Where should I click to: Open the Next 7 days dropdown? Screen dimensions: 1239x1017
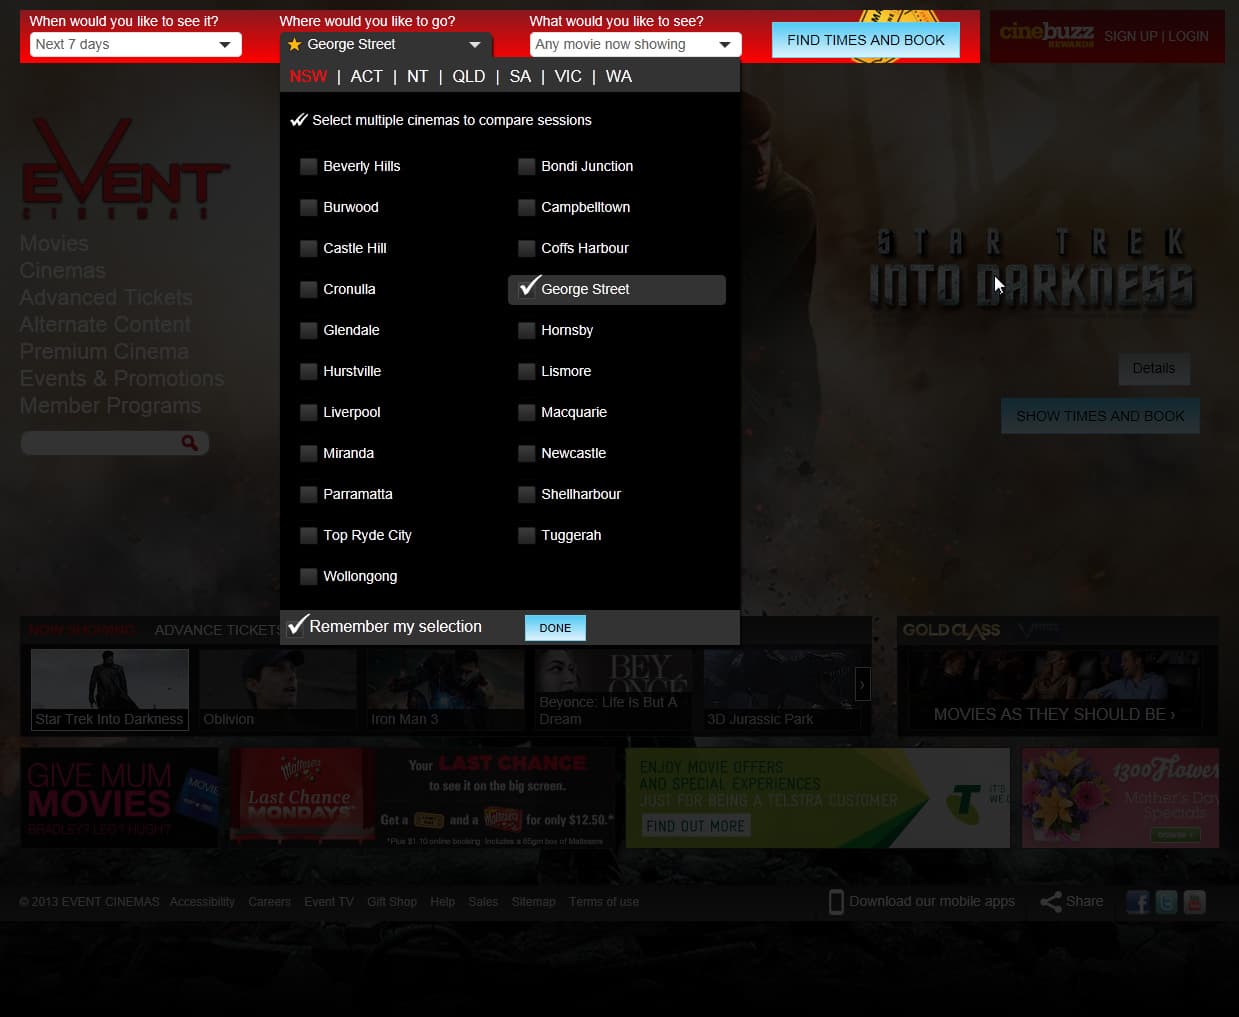click(x=135, y=44)
